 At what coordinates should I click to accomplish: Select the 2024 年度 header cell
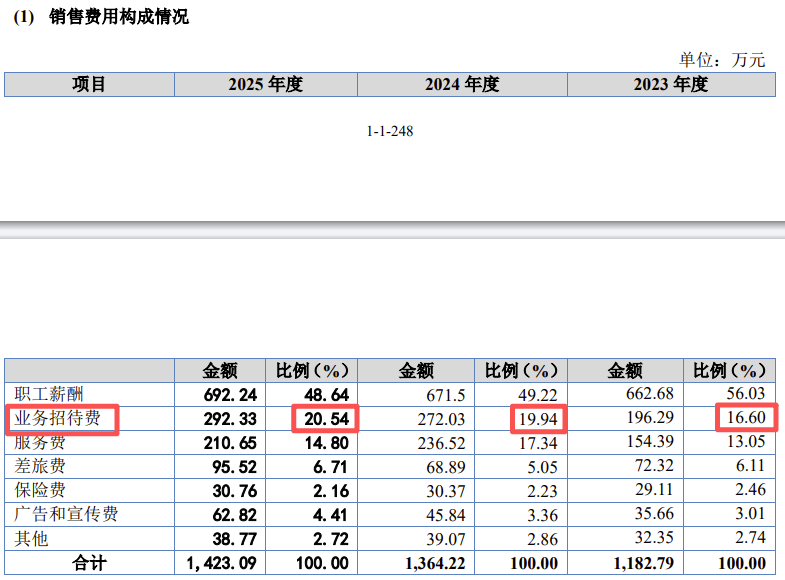tap(462, 84)
